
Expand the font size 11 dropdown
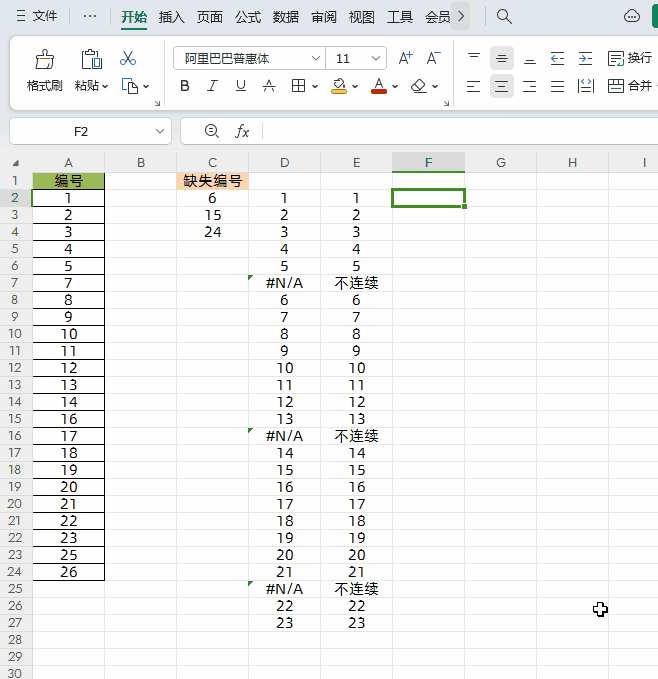[376, 59]
